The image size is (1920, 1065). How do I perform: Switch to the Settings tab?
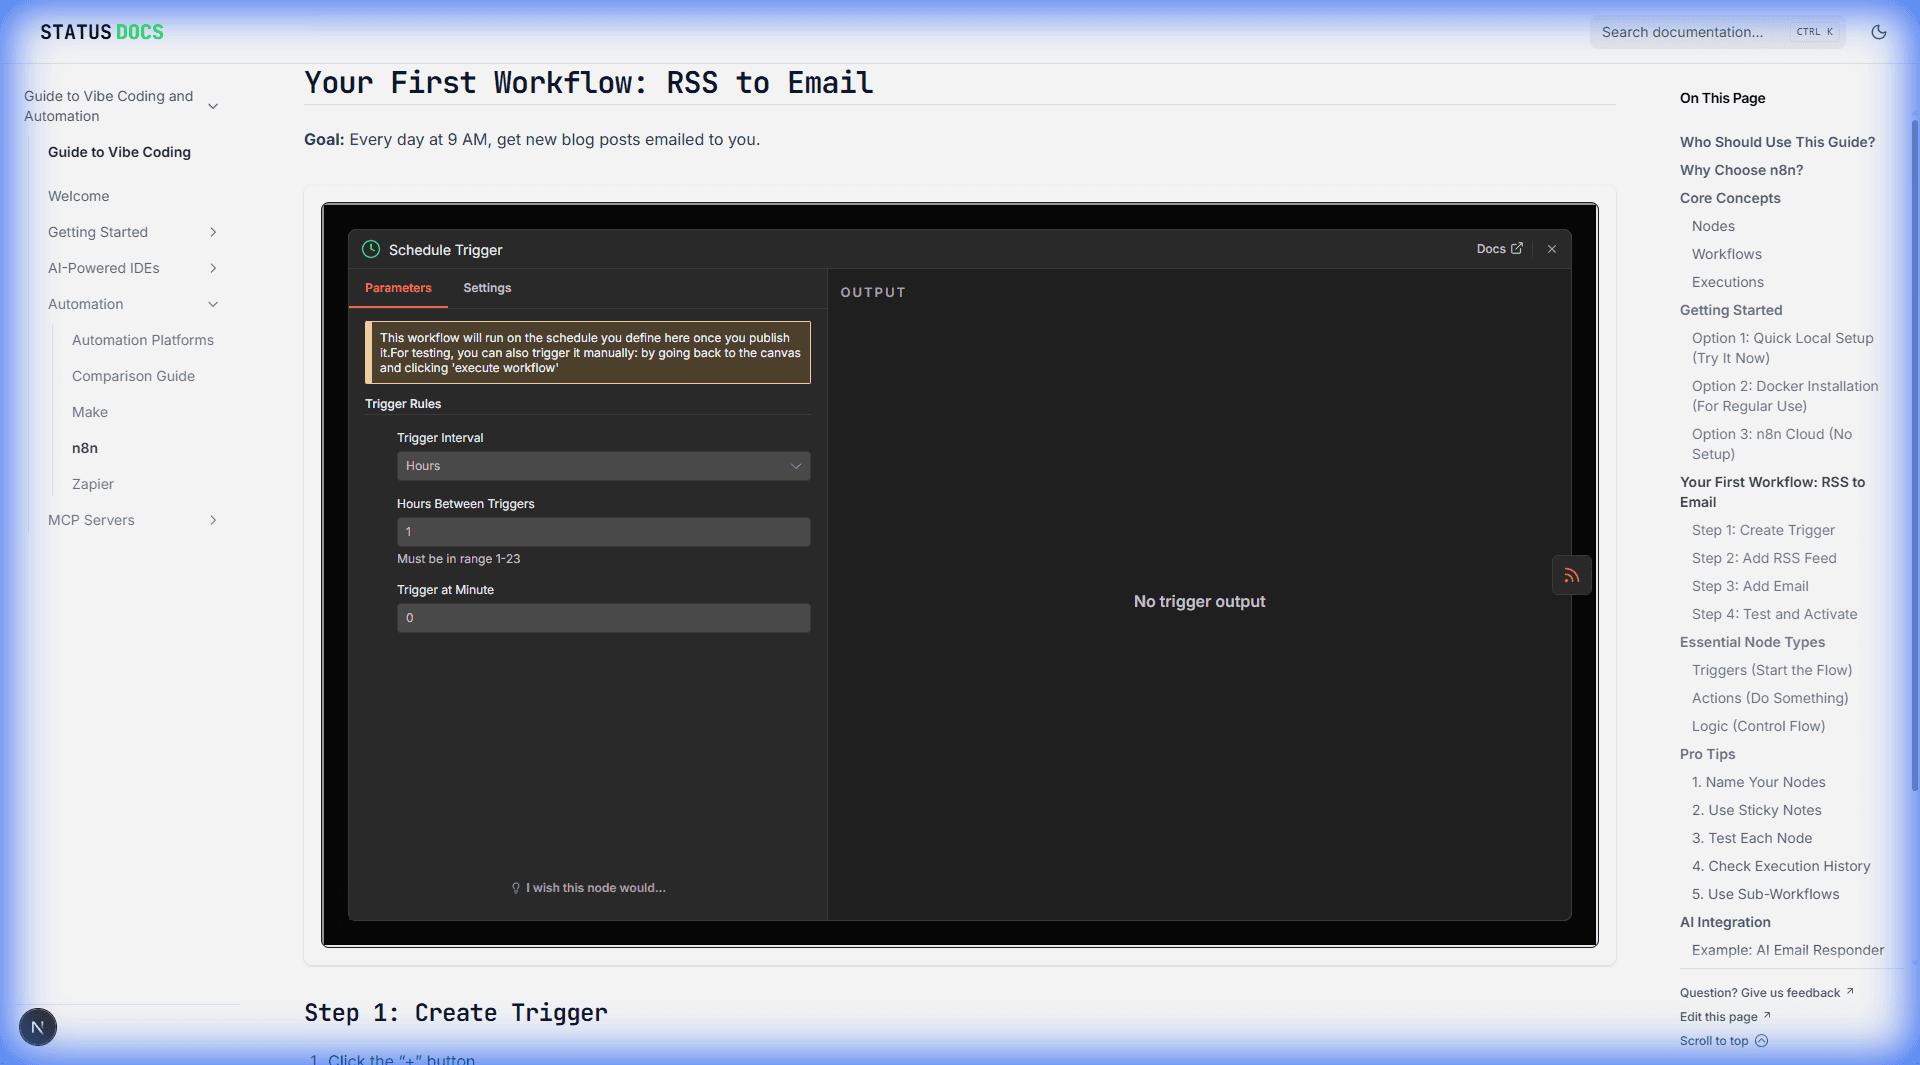click(487, 288)
